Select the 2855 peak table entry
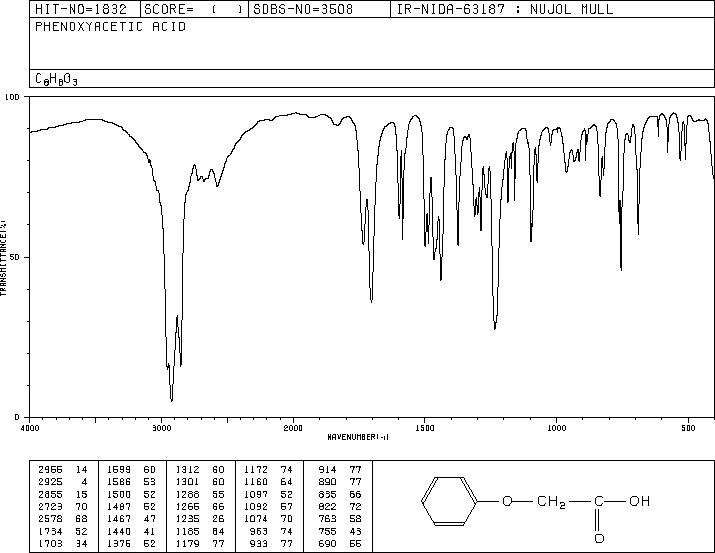715x553 pixels. (x=62, y=494)
